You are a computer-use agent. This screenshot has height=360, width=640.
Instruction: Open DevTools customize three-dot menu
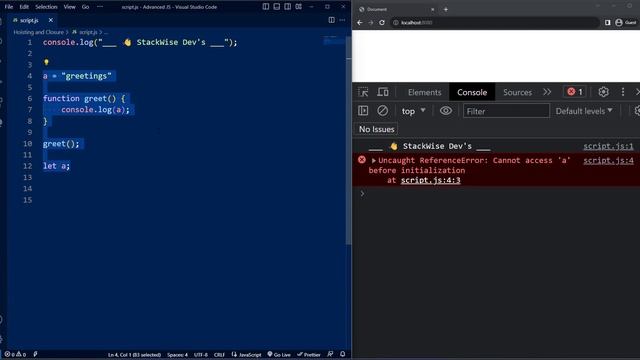click(623, 92)
